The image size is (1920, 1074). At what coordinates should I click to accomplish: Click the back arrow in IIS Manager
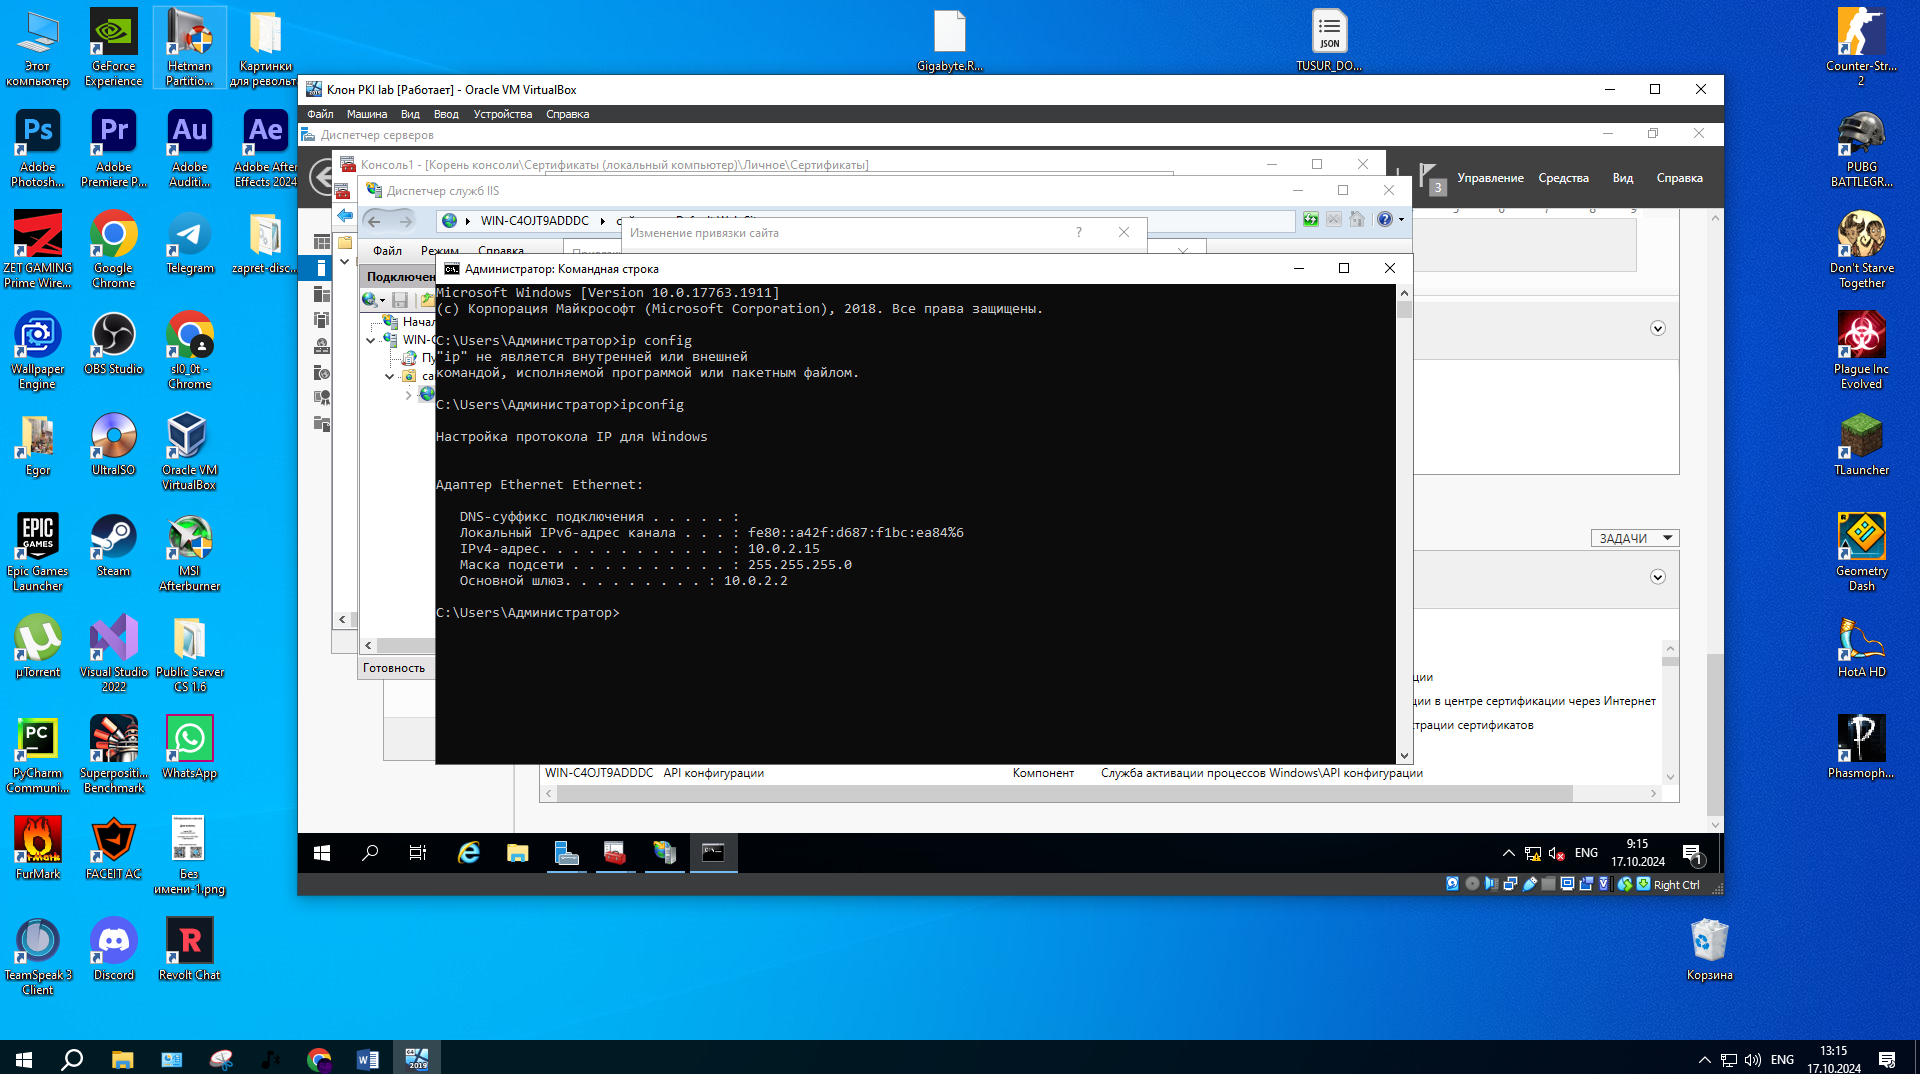pyautogui.click(x=374, y=221)
